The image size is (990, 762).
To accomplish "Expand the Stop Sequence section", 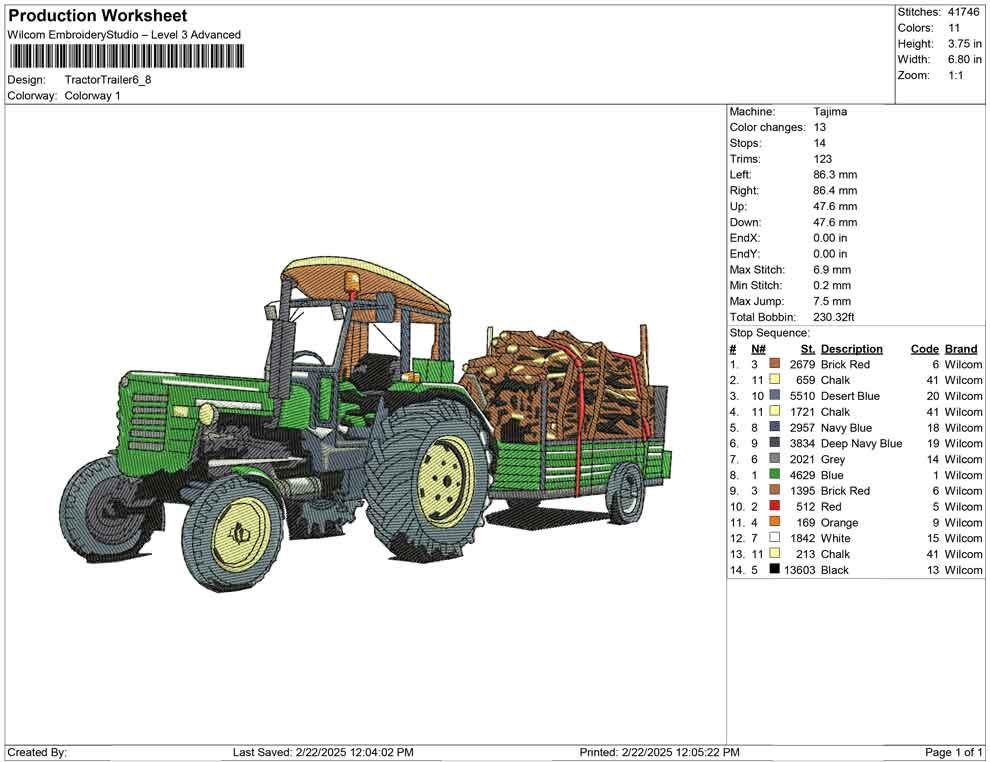I will pyautogui.click(x=767, y=332).
